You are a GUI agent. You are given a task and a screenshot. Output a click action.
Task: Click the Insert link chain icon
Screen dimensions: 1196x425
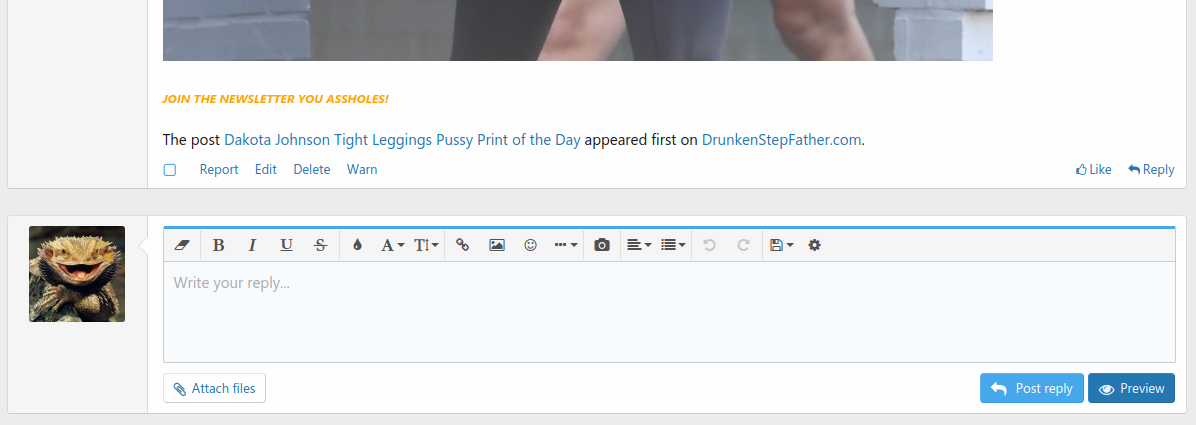(x=462, y=245)
